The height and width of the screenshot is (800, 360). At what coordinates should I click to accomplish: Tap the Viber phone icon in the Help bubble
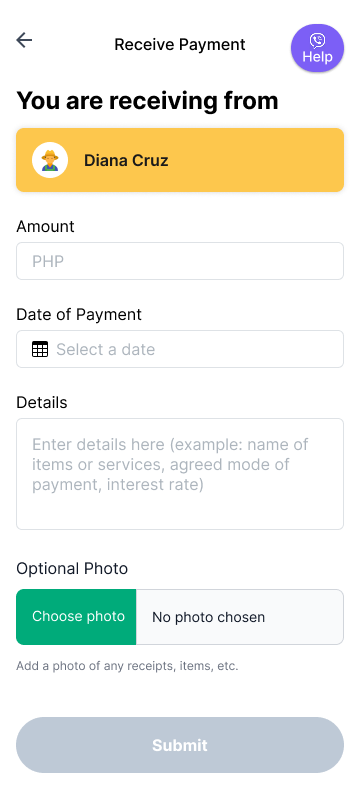[x=317, y=40]
